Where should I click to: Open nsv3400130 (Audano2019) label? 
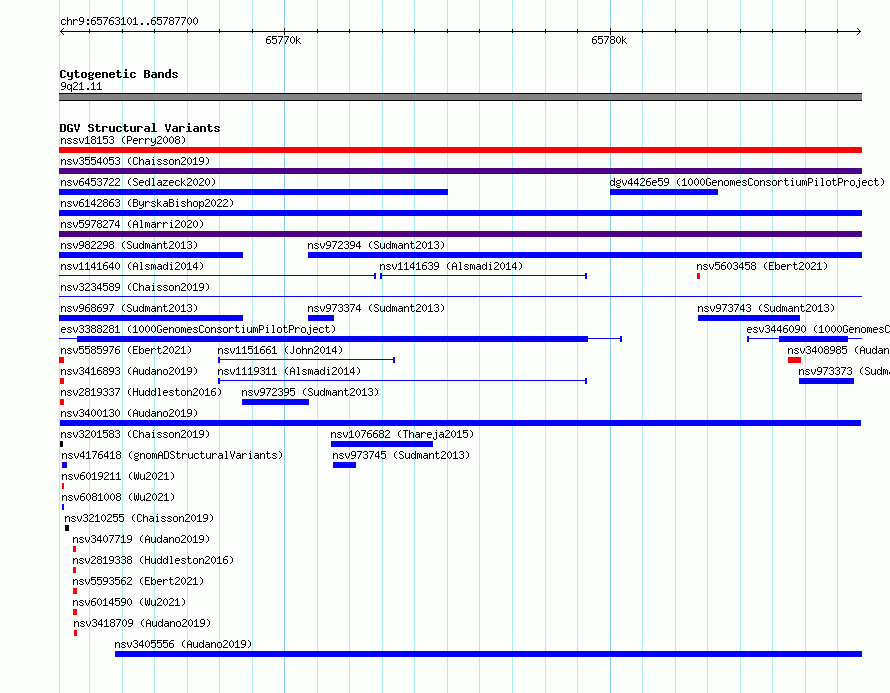(x=129, y=413)
